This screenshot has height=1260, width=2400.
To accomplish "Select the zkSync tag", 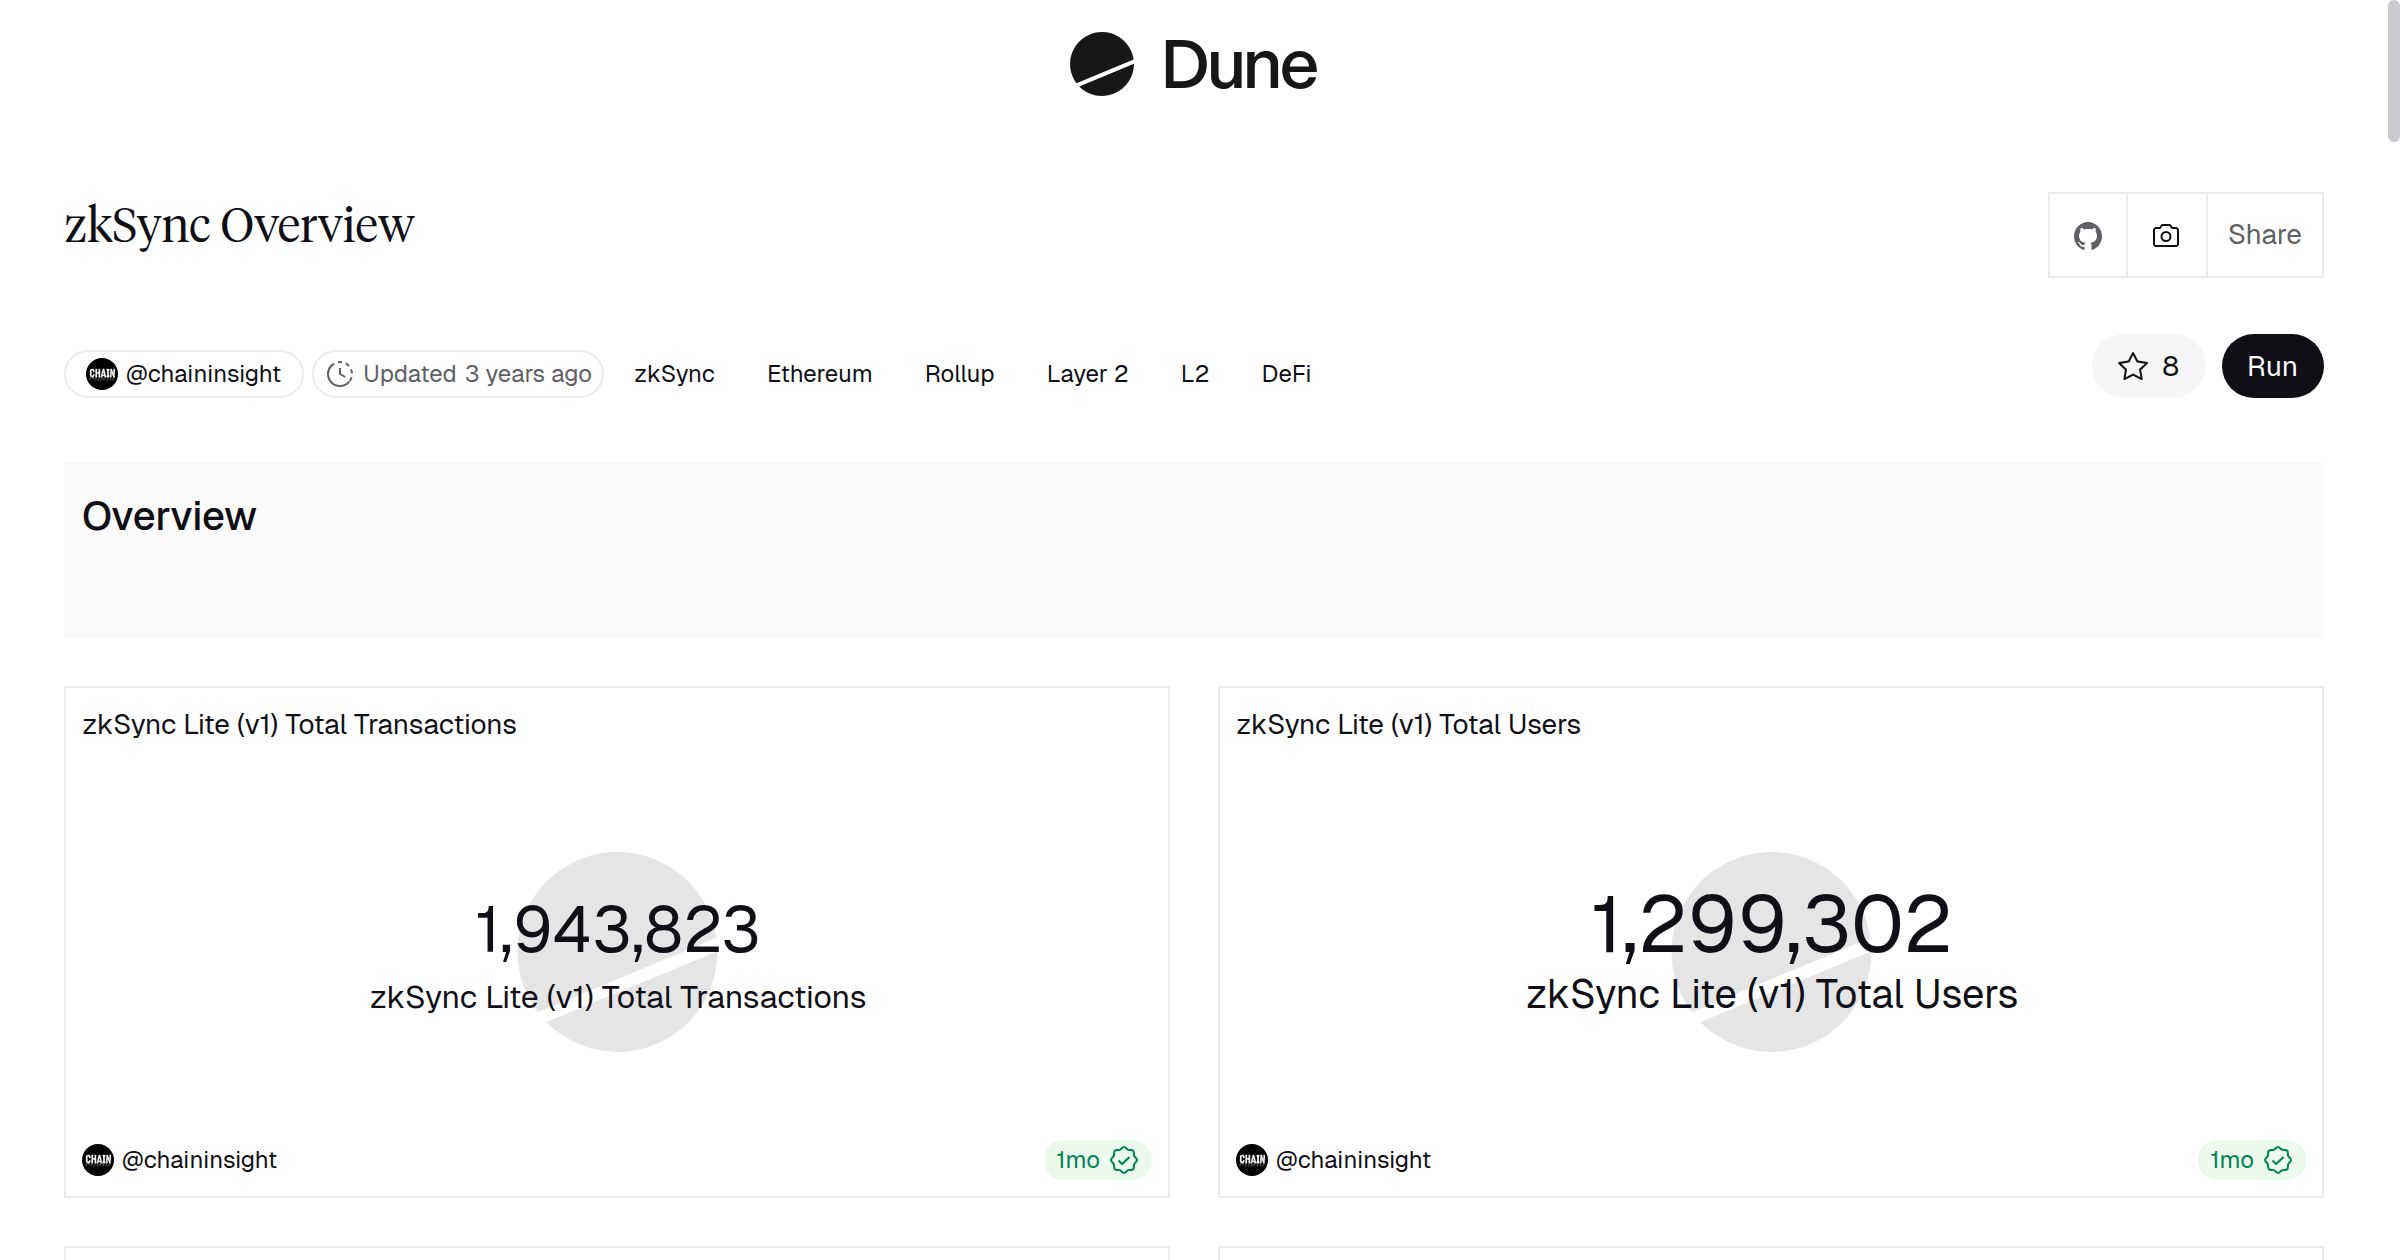I will pyautogui.click(x=674, y=374).
